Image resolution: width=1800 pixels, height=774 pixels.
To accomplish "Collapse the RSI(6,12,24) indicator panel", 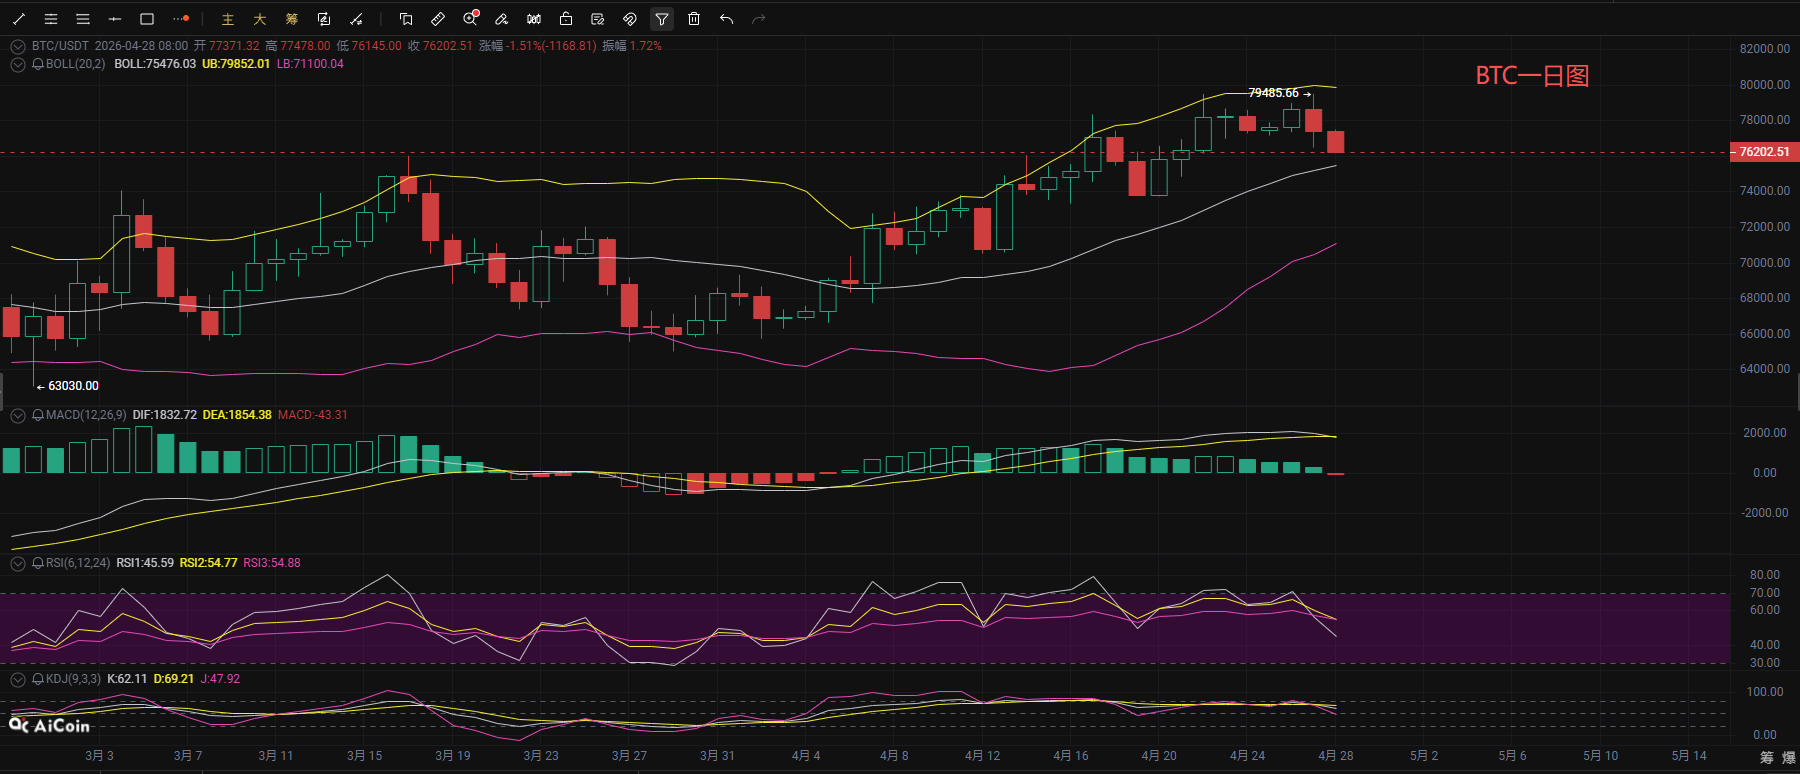I will 18,563.
